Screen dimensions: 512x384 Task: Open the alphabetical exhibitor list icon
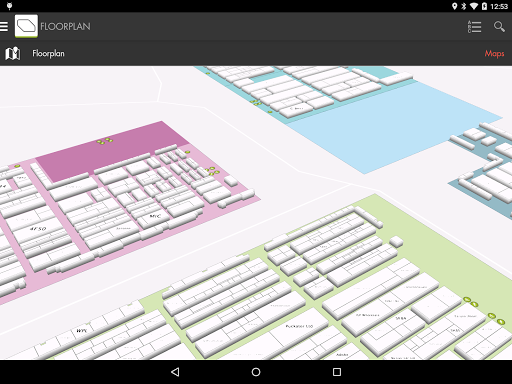pos(474,27)
